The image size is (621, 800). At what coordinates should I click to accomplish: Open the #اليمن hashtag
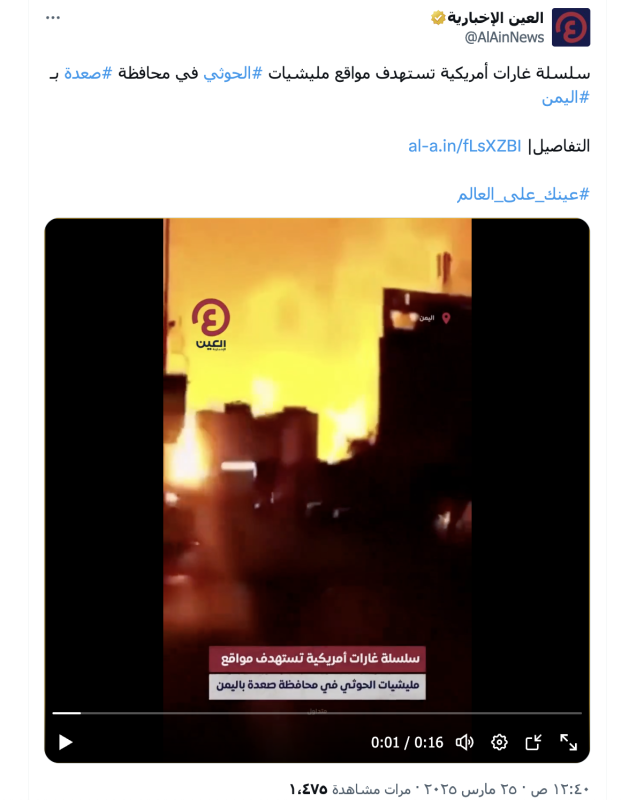[565, 97]
